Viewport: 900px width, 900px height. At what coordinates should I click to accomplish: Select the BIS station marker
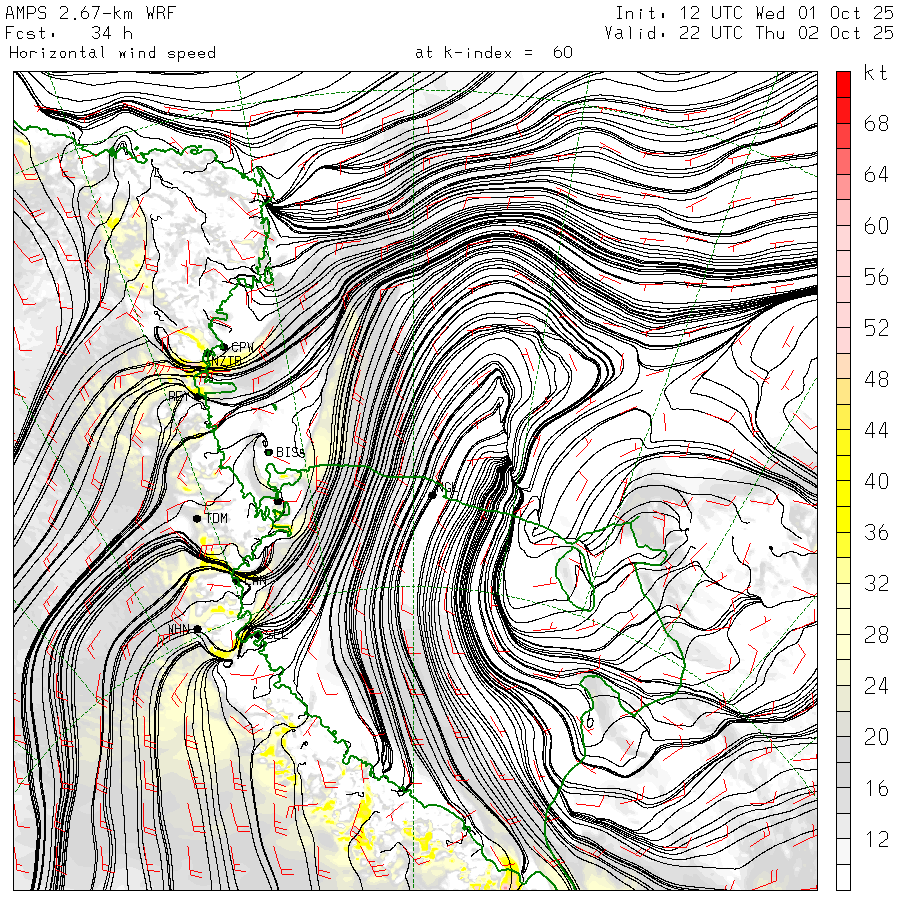(x=269, y=452)
